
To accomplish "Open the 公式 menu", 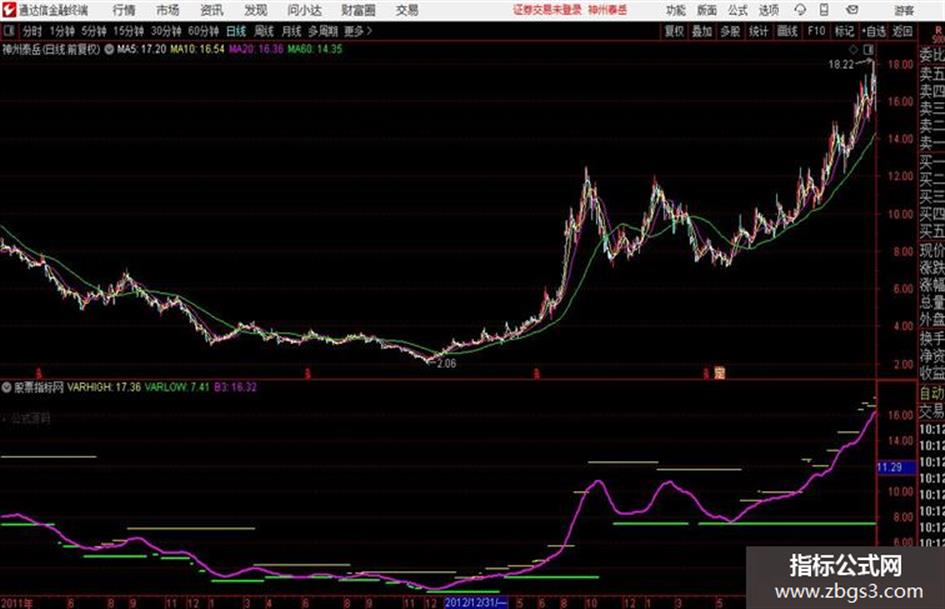I will pos(738,10).
